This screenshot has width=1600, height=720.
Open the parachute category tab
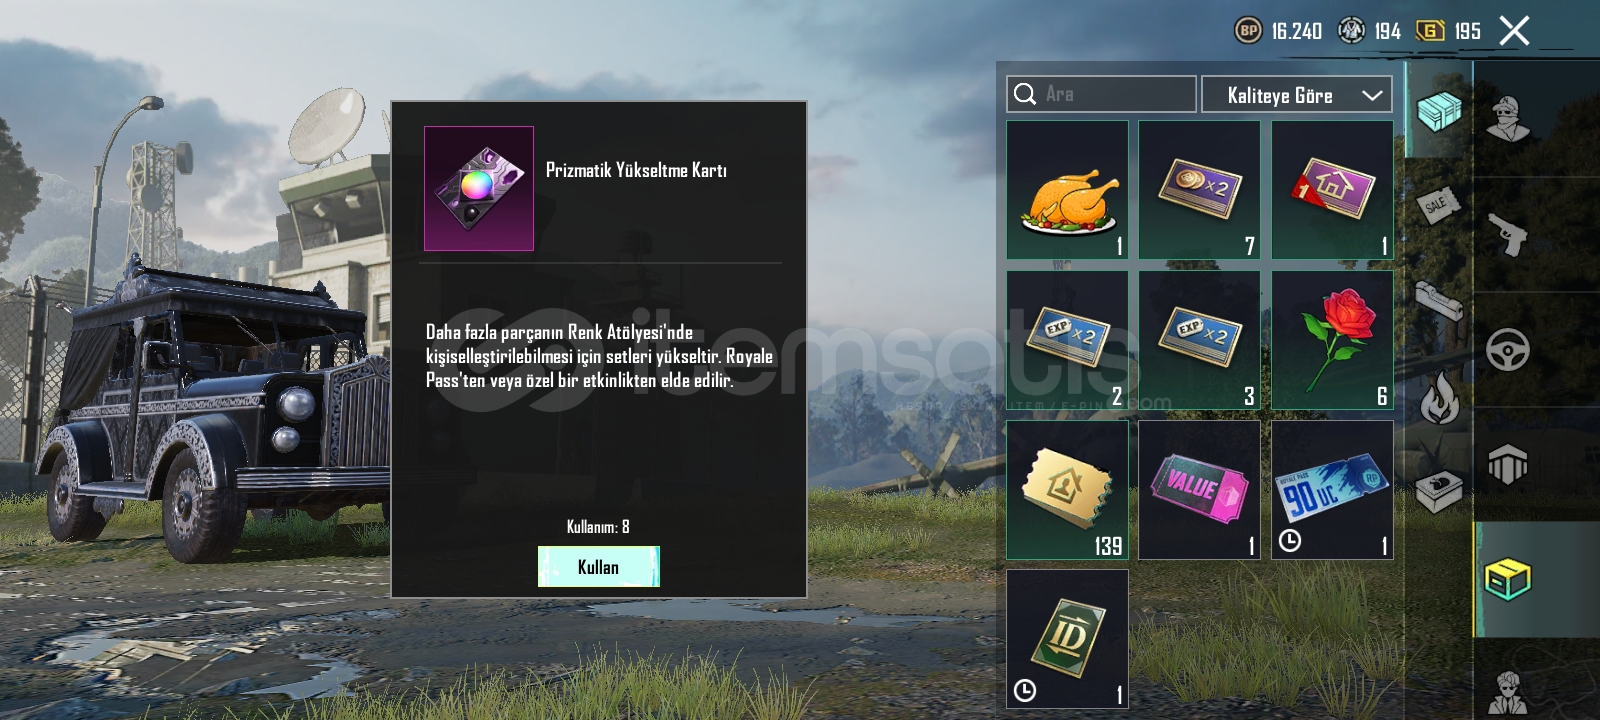click(x=1507, y=464)
